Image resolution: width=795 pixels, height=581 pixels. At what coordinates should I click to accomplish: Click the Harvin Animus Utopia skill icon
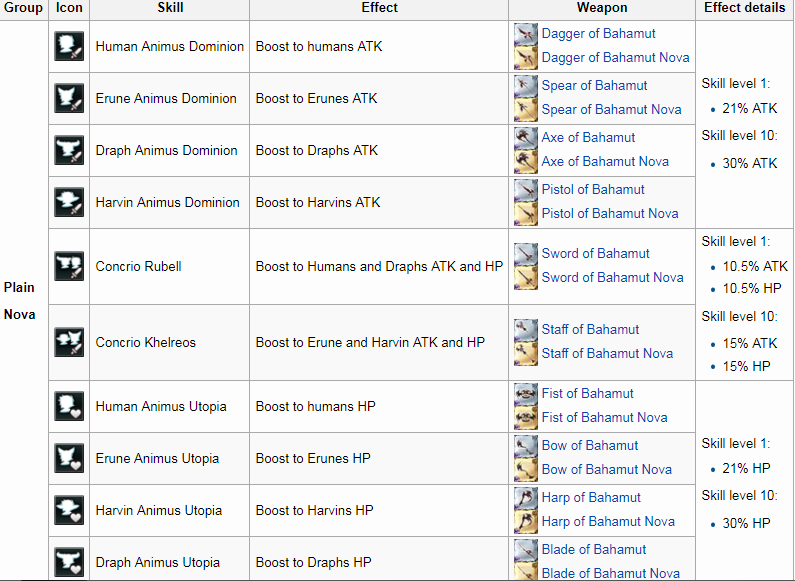click(x=69, y=511)
